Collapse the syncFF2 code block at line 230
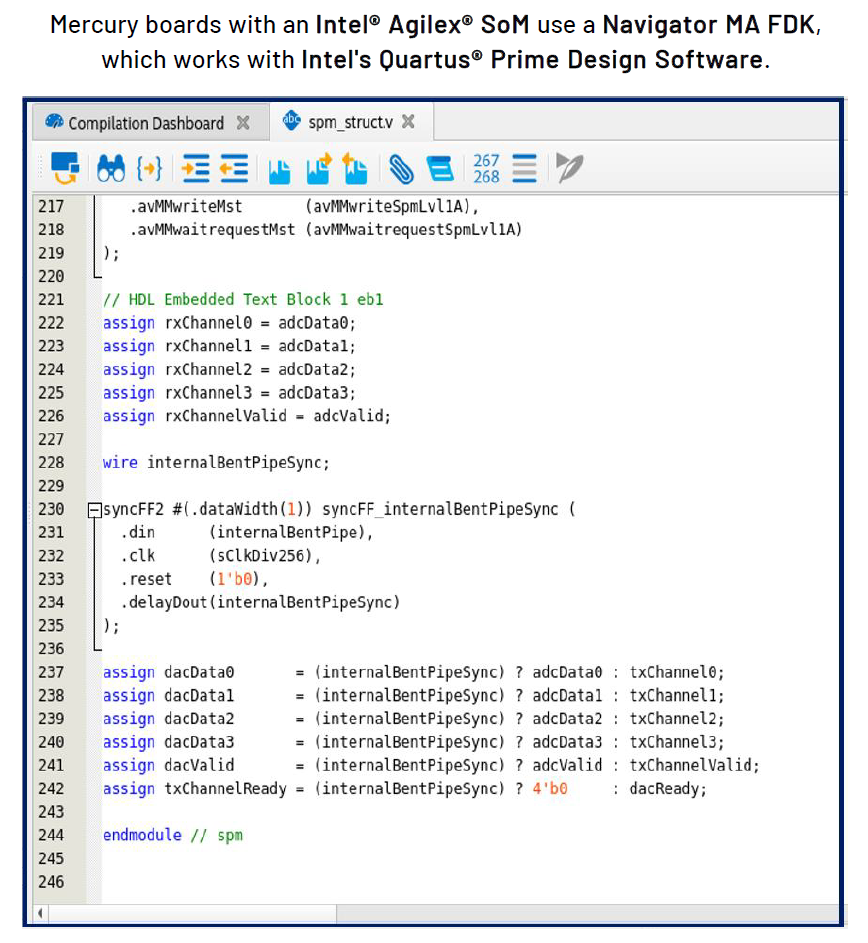Image resolution: width=868 pixels, height=943 pixels. tap(95, 510)
